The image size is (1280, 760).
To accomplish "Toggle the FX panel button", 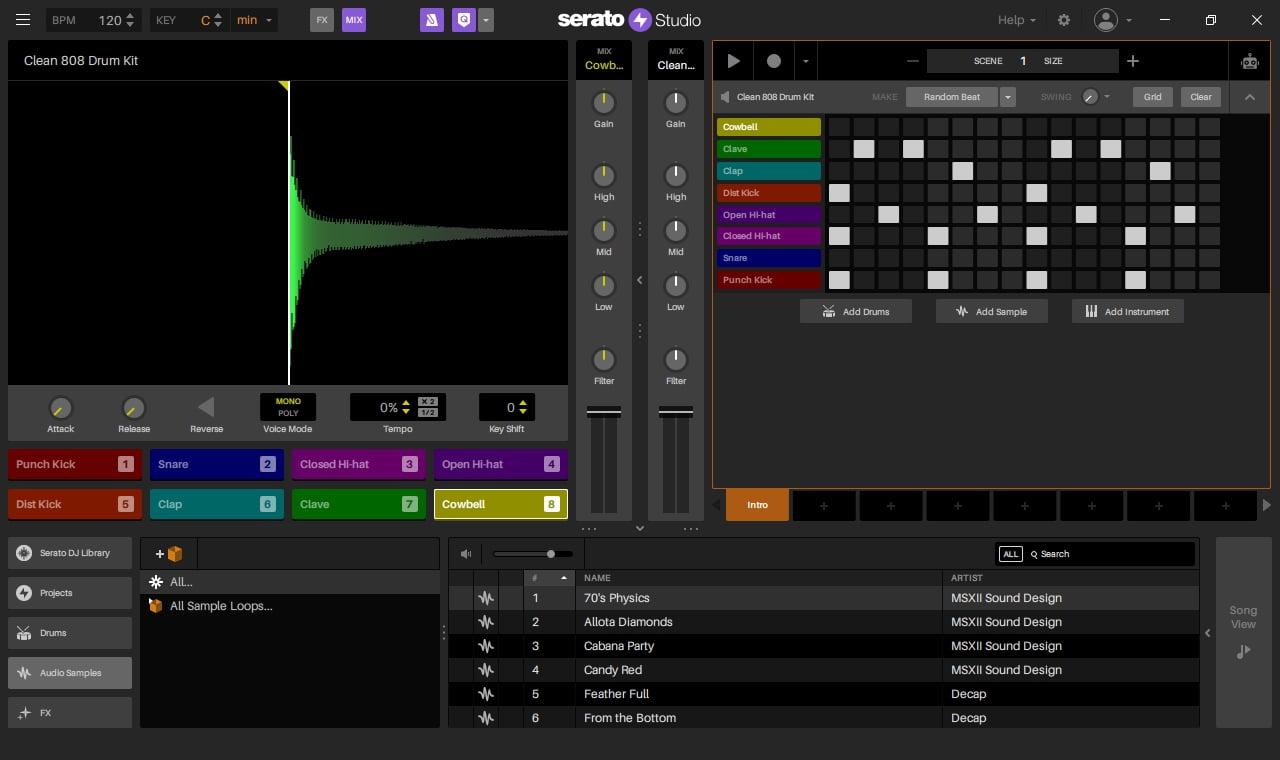I will (x=321, y=20).
